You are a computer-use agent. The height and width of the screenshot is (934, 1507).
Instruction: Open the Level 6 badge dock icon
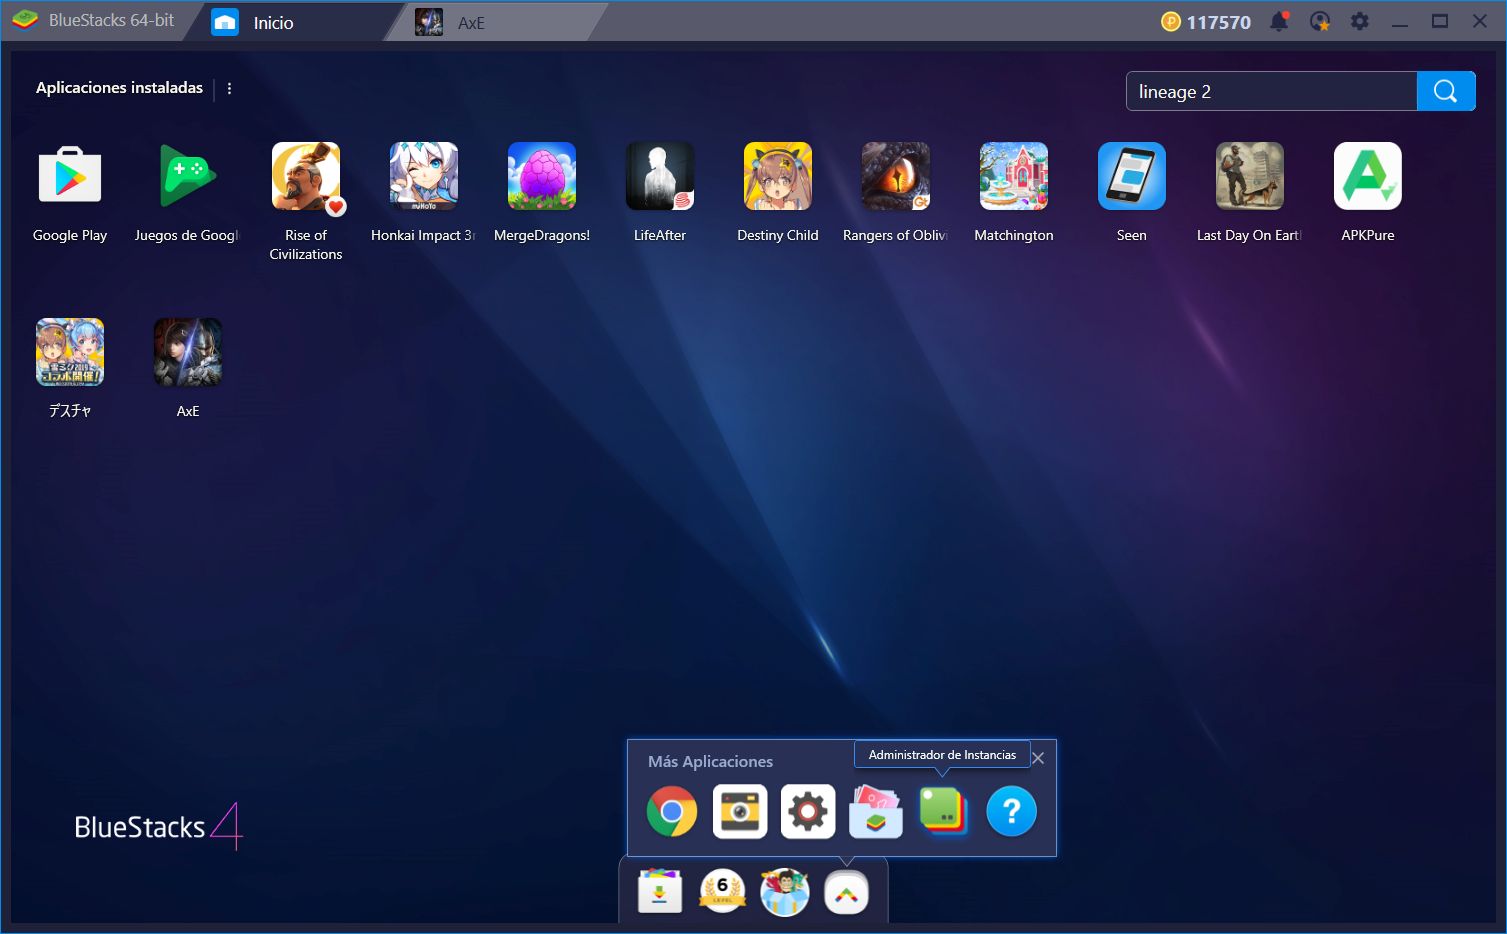pyautogui.click(x=722, y=892)
